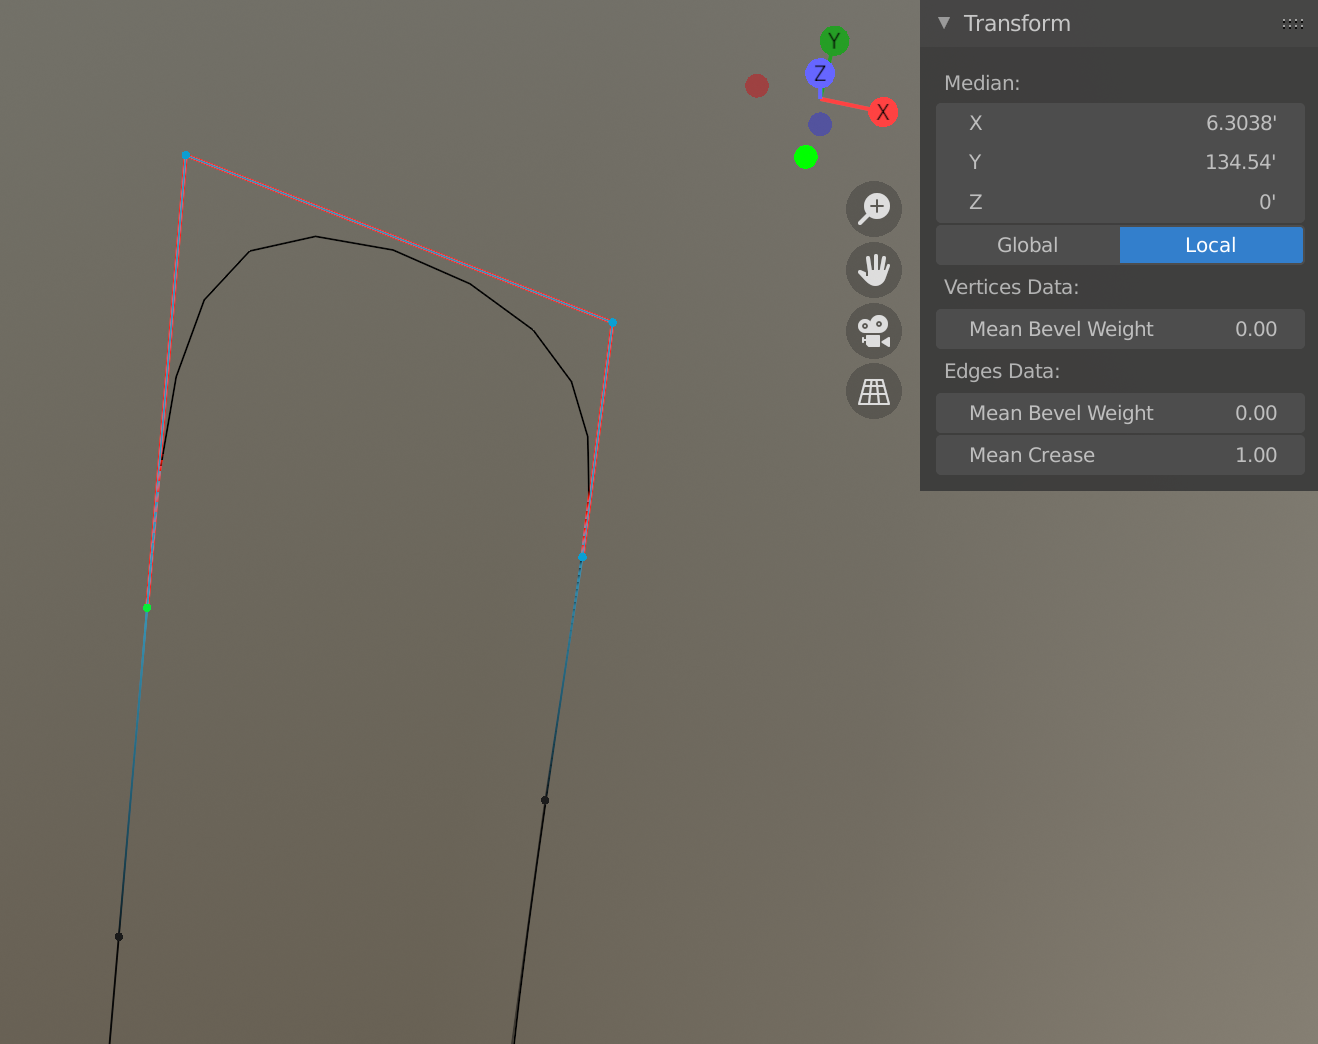The image size is (1318, 1044).
Task: Select Local coordinate space
Action: [x=1211, y=245]
